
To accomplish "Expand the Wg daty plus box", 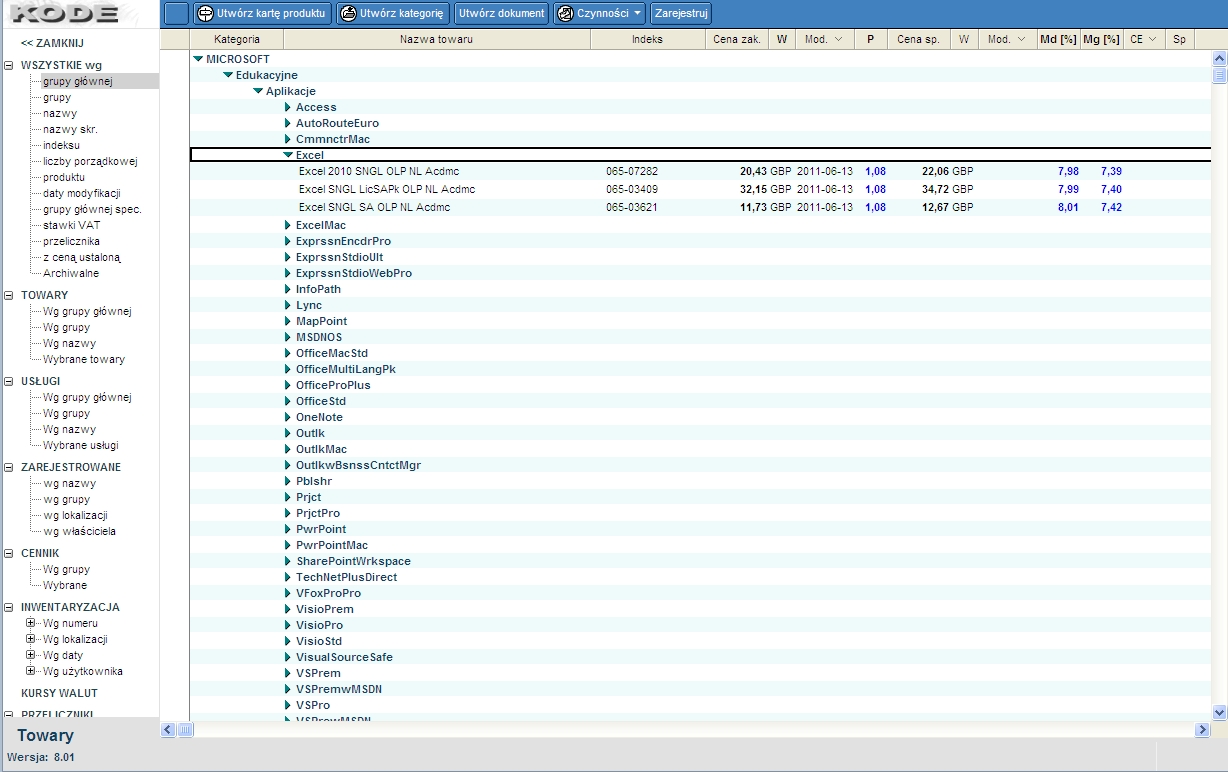I will coord(31,655).
